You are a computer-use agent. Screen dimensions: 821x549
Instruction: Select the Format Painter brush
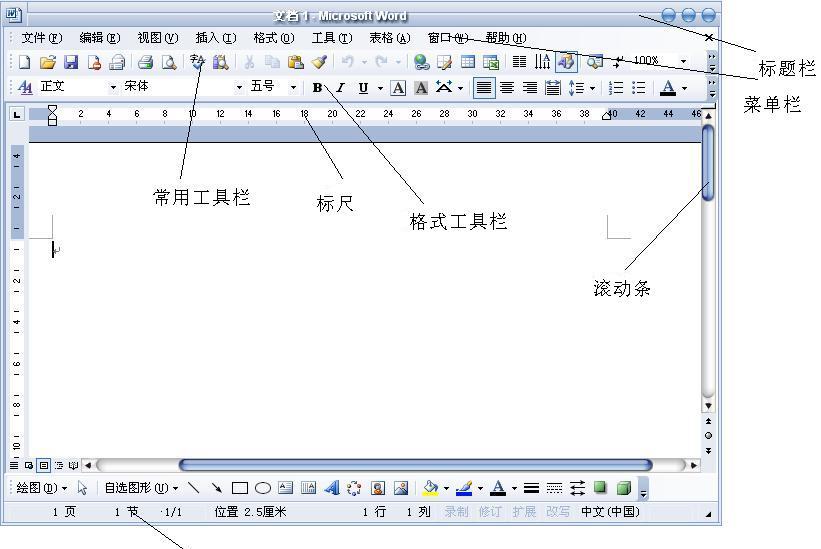(x=319, y=62)
